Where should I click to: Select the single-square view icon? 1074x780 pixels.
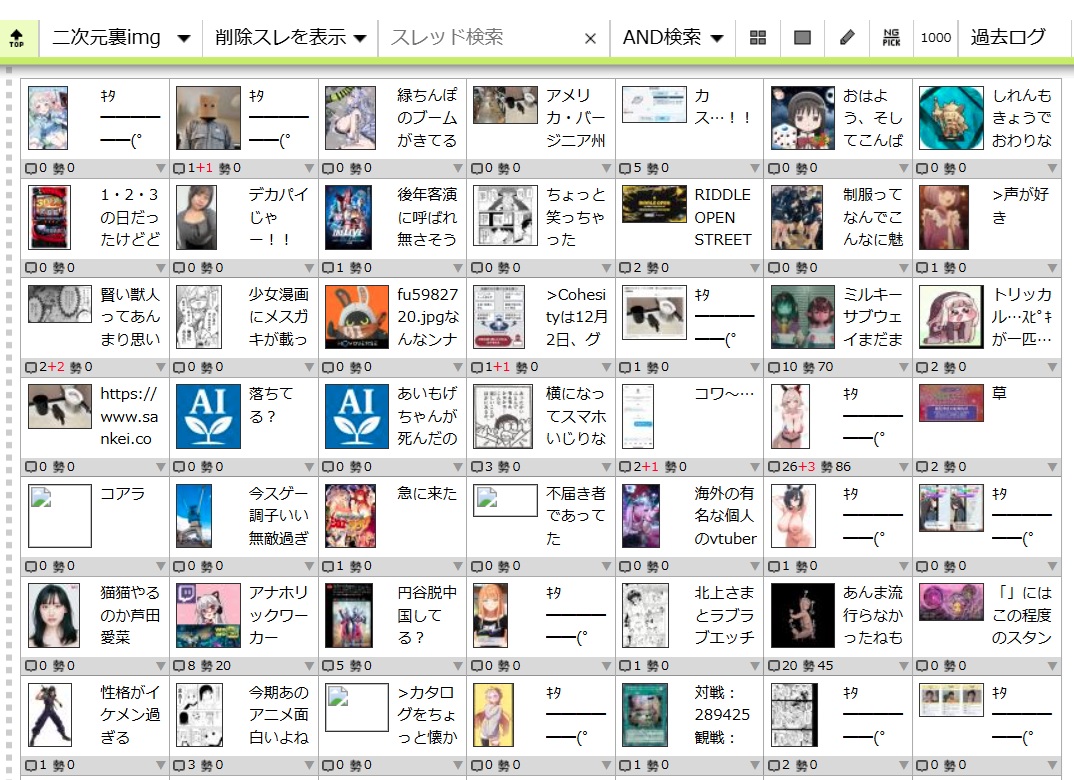[x=802, y=38]
